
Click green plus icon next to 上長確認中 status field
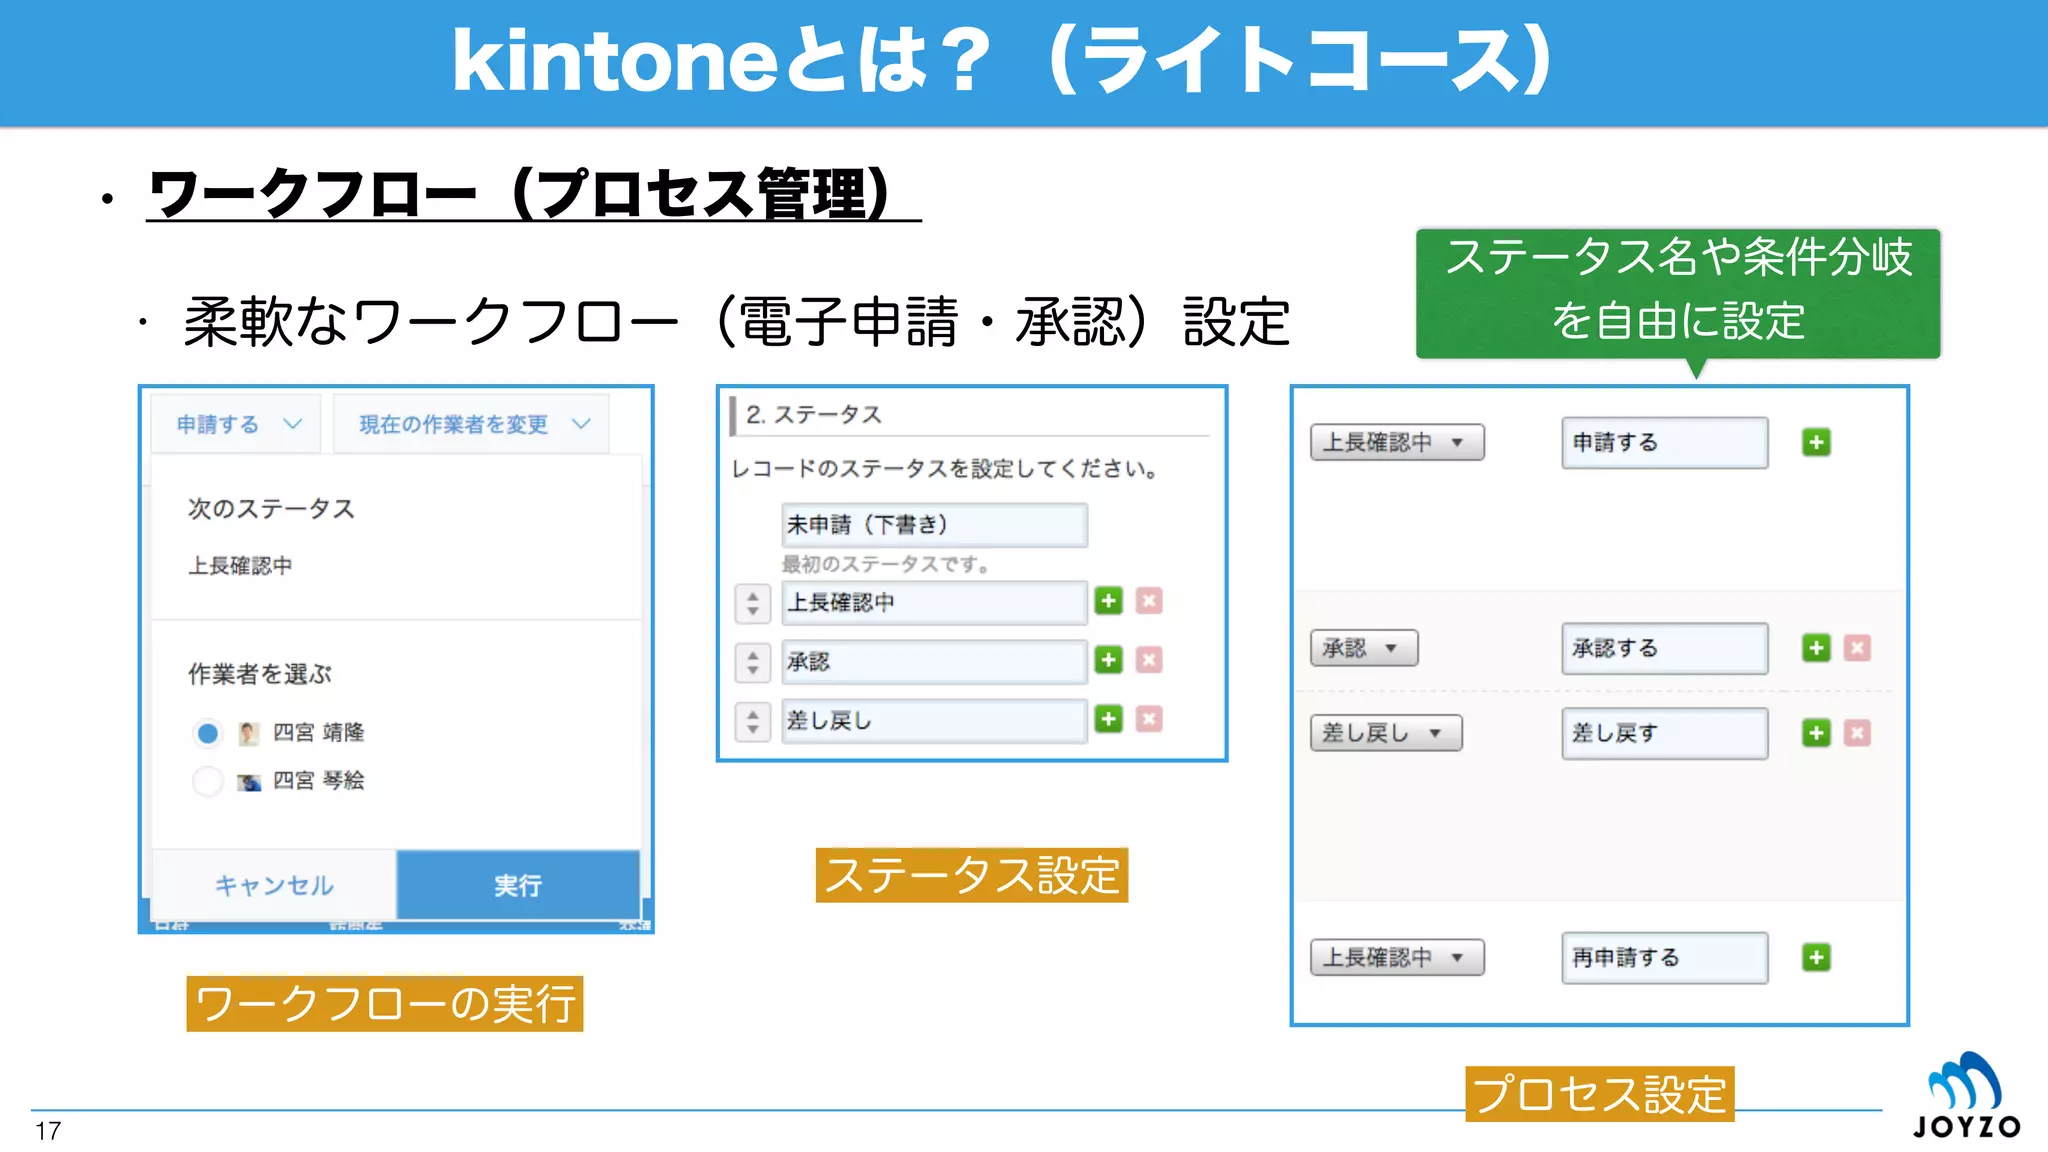pos(1108,601)
